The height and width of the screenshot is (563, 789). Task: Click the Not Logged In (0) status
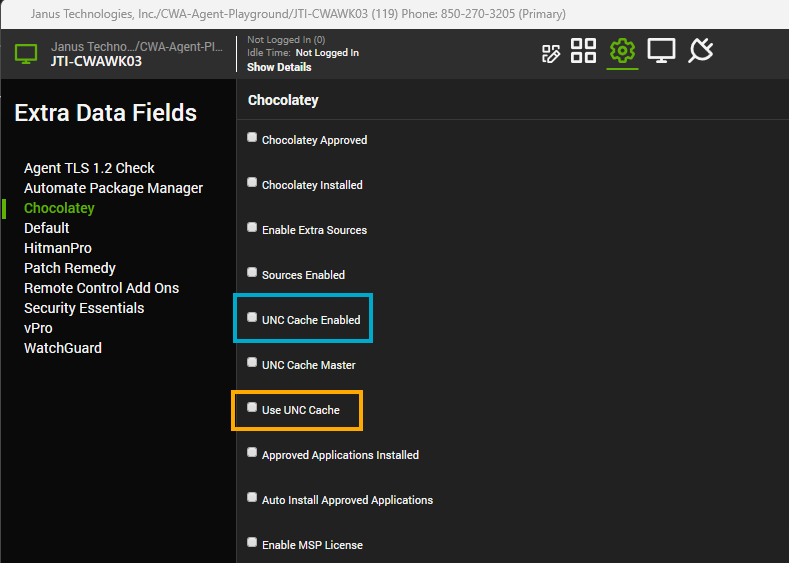pos(286,40)
